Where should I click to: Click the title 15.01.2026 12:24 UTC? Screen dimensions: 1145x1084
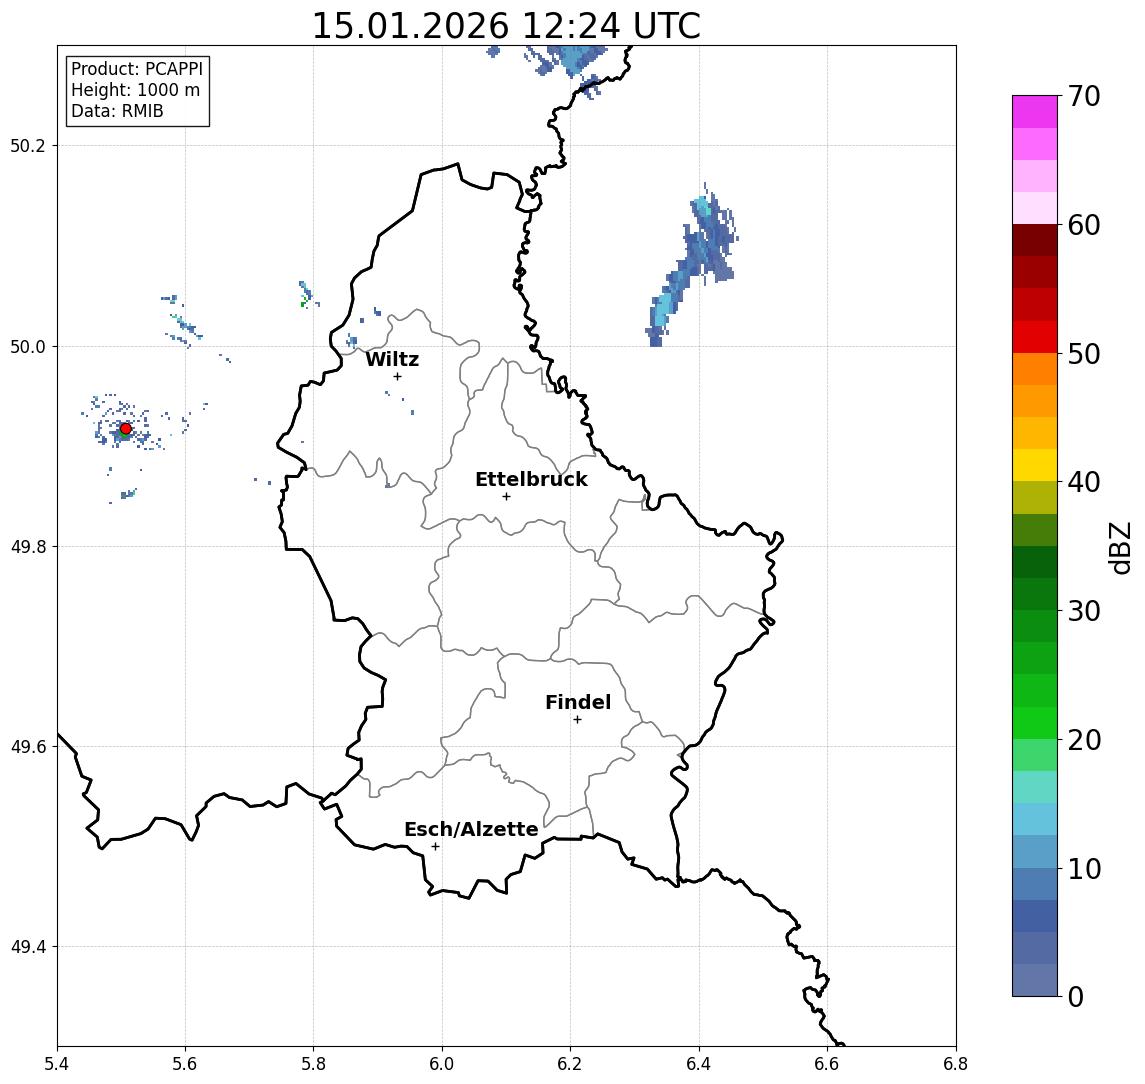tap(506, 26)
